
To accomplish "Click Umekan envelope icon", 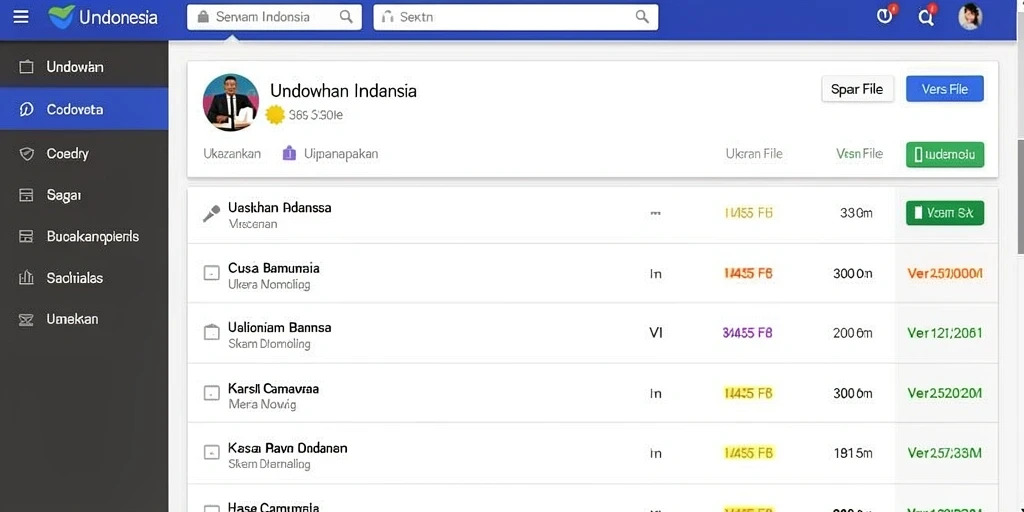I will (26, 319).
